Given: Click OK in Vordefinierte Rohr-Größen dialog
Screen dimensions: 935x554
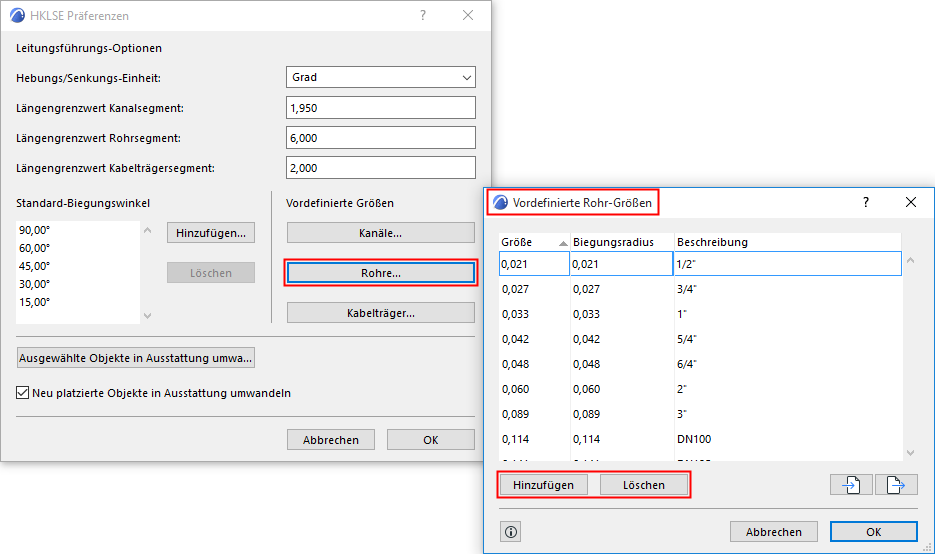Looking at the screenshot, I should (874, 532).
